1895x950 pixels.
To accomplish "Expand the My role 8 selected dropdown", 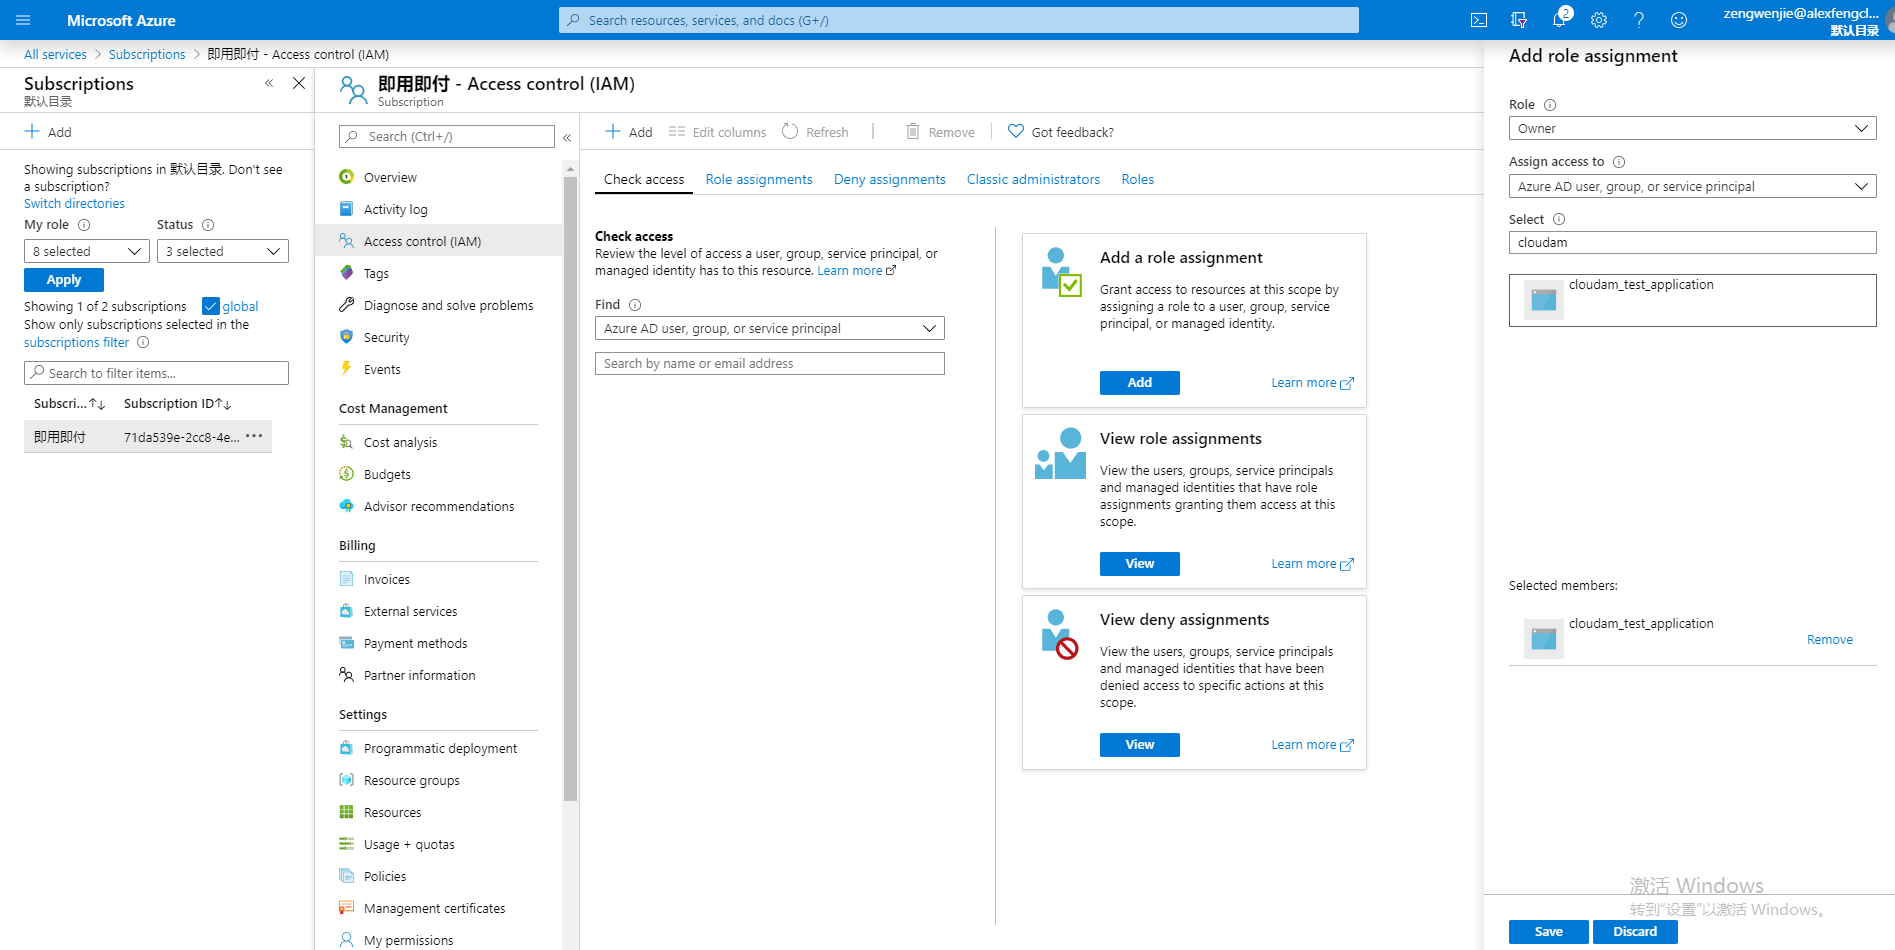I will click(x=87, y=251).
